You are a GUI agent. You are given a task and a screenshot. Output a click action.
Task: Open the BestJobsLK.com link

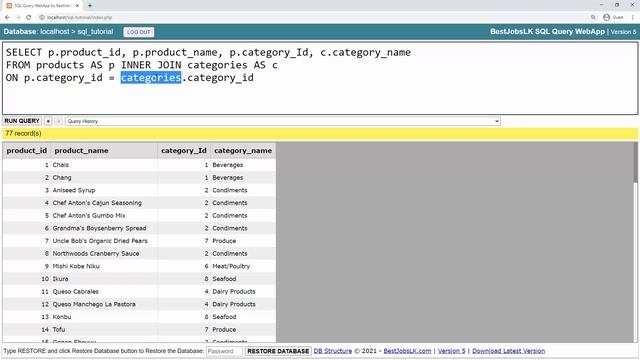coord(407,351)
